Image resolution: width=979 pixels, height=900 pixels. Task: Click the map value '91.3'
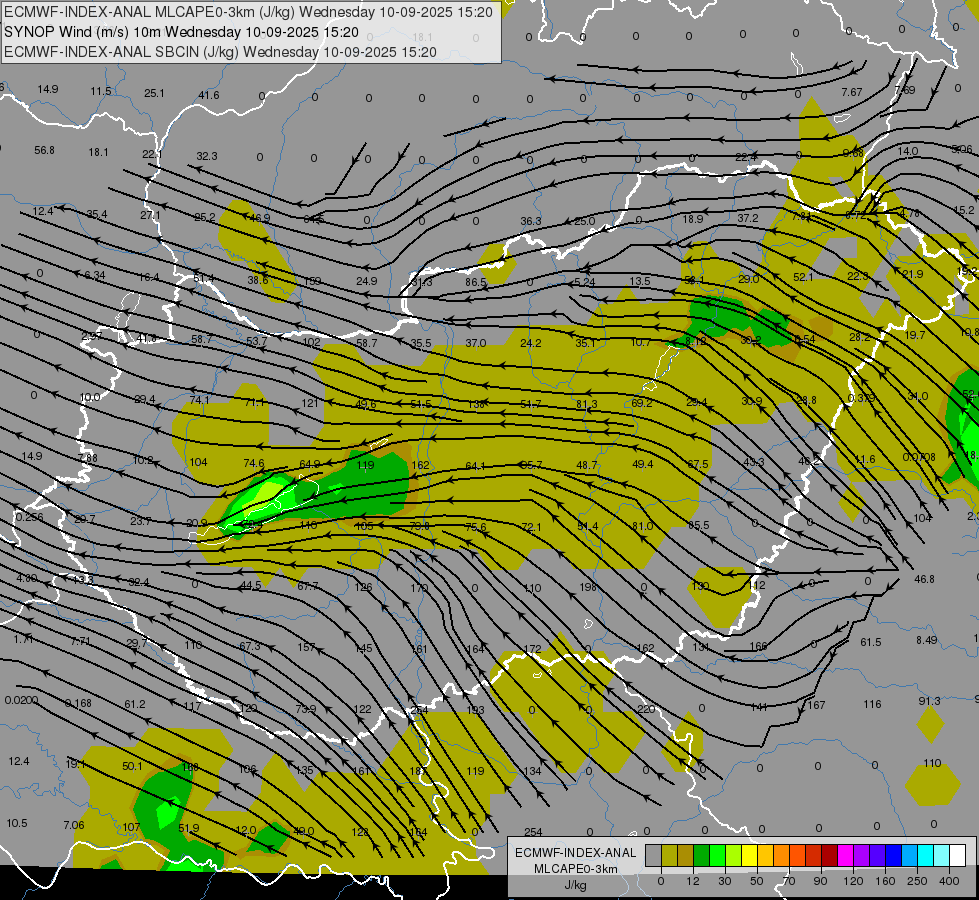pos(929,701)
